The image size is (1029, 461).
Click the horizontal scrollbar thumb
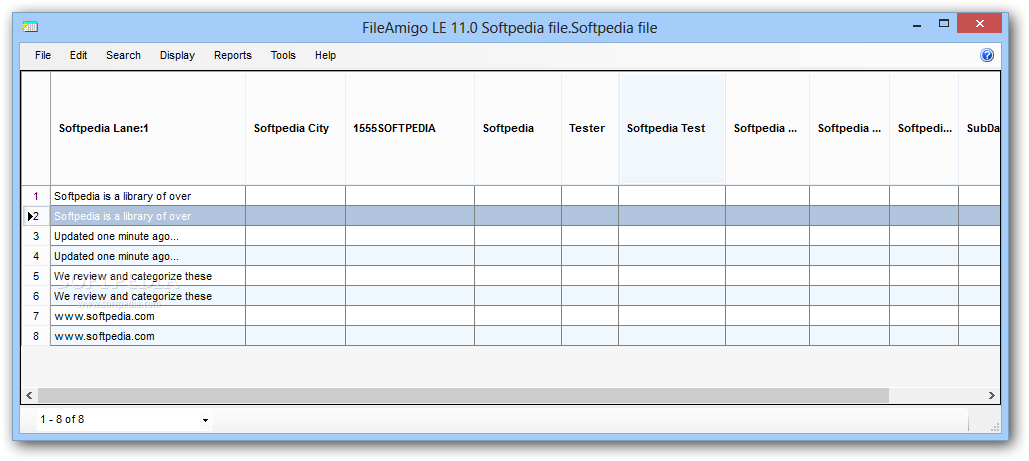click(463, 395)
